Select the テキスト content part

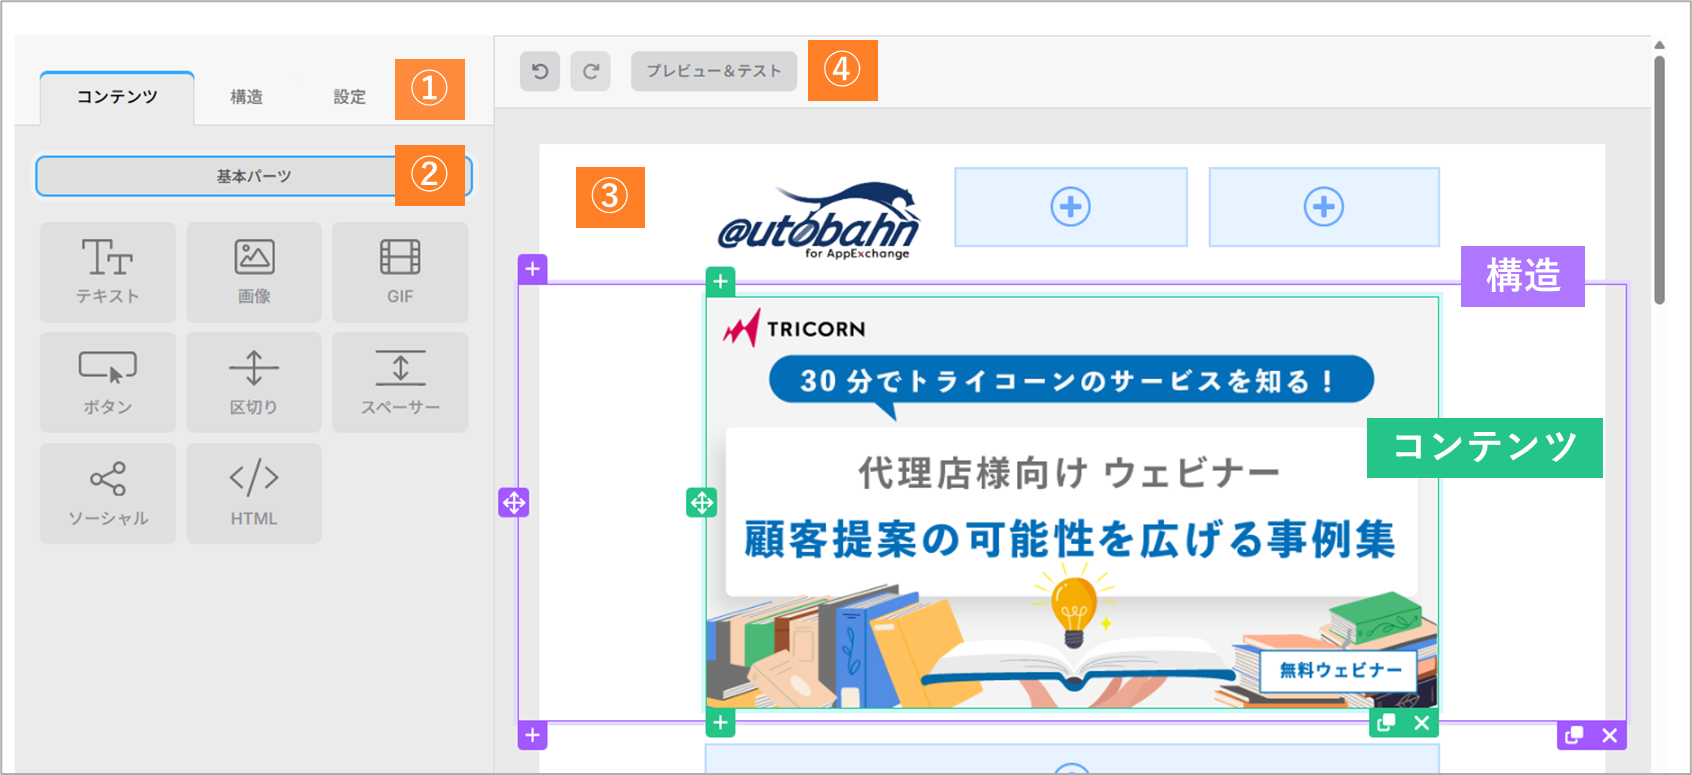[x=108, y=272]
